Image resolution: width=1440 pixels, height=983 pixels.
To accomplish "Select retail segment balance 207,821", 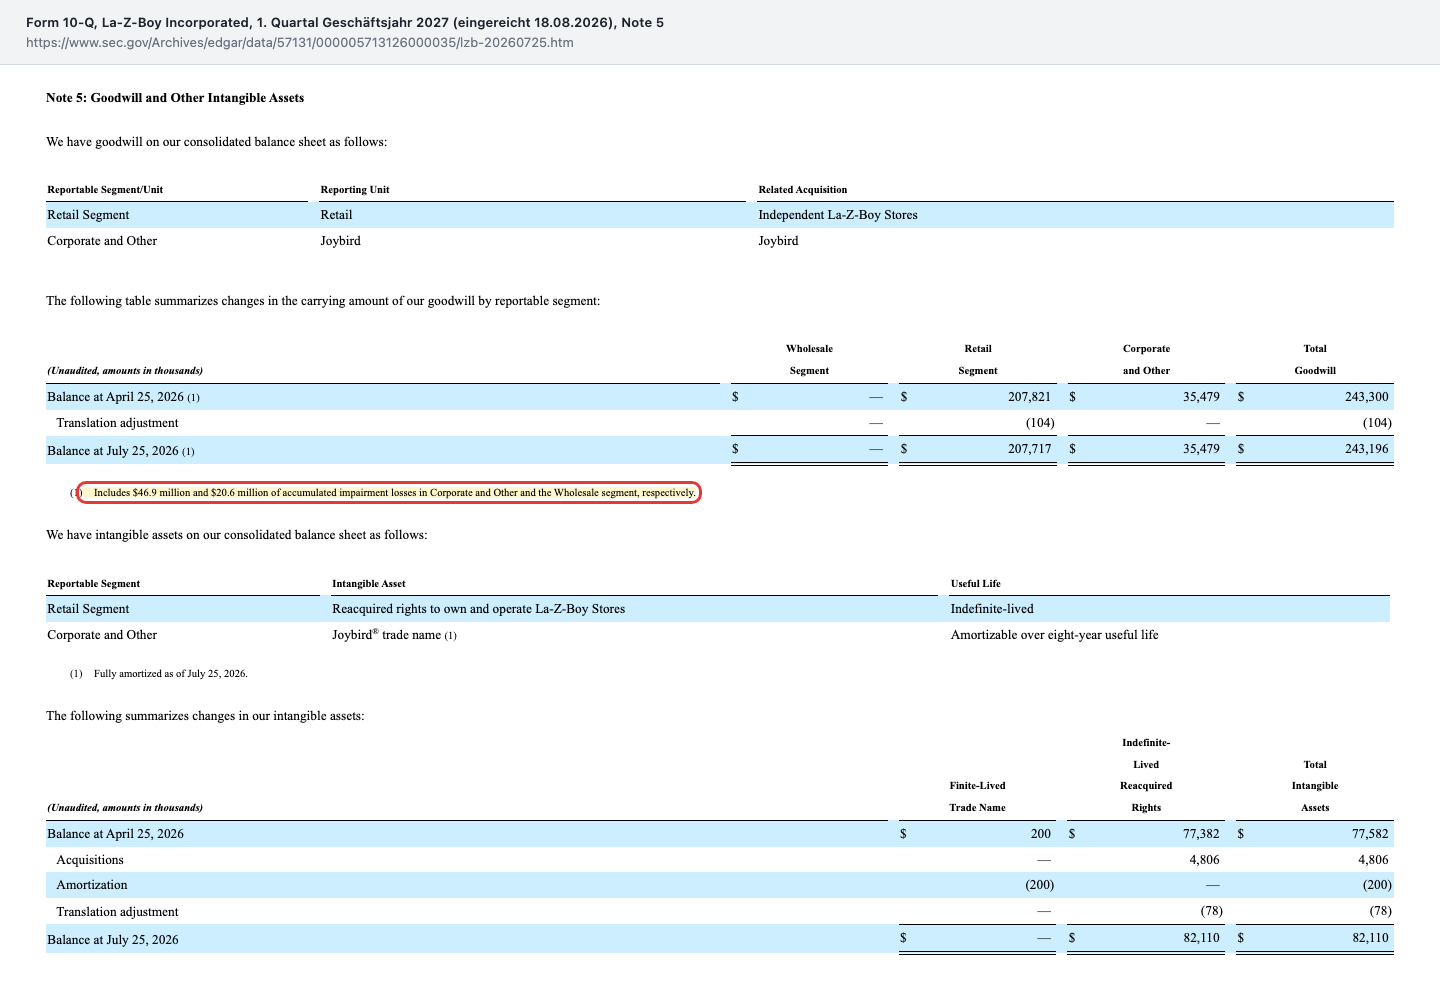I will [x=1029, y=397].
